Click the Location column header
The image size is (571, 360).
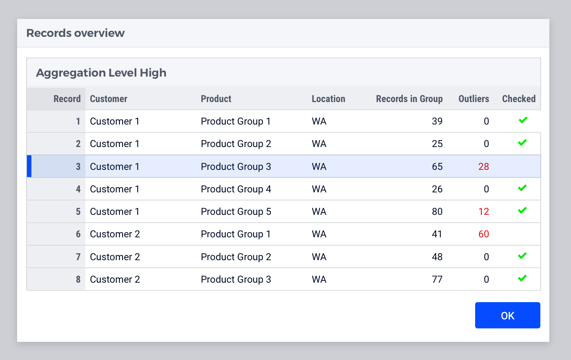pyautogui.click(x=328, y=99)
